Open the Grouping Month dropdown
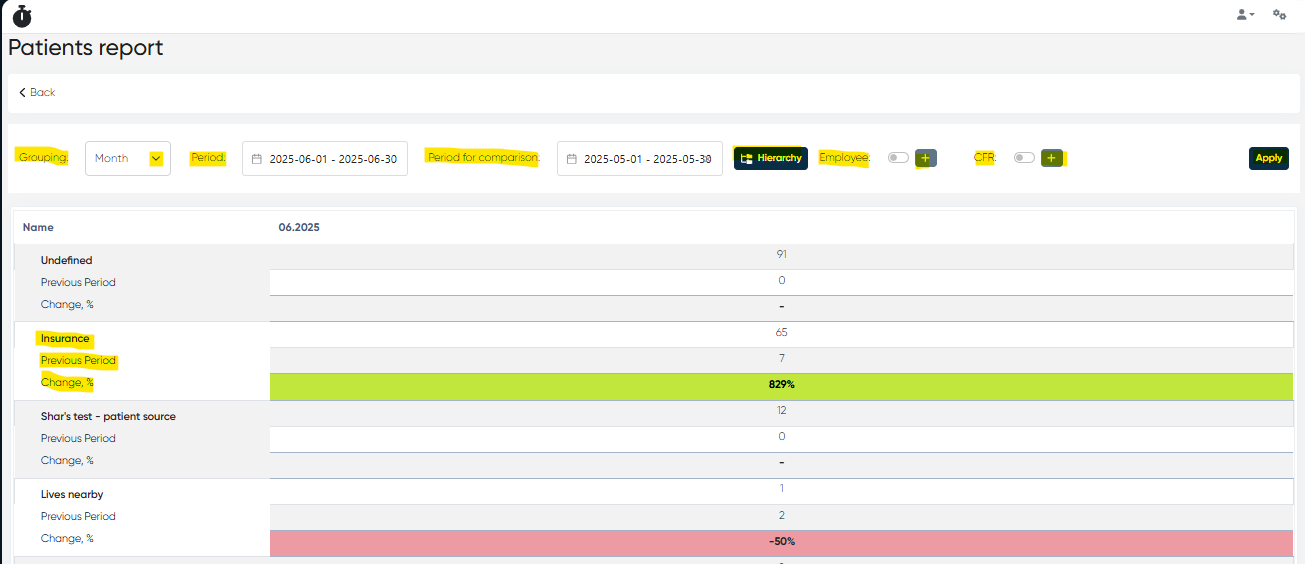 point(128,158)
